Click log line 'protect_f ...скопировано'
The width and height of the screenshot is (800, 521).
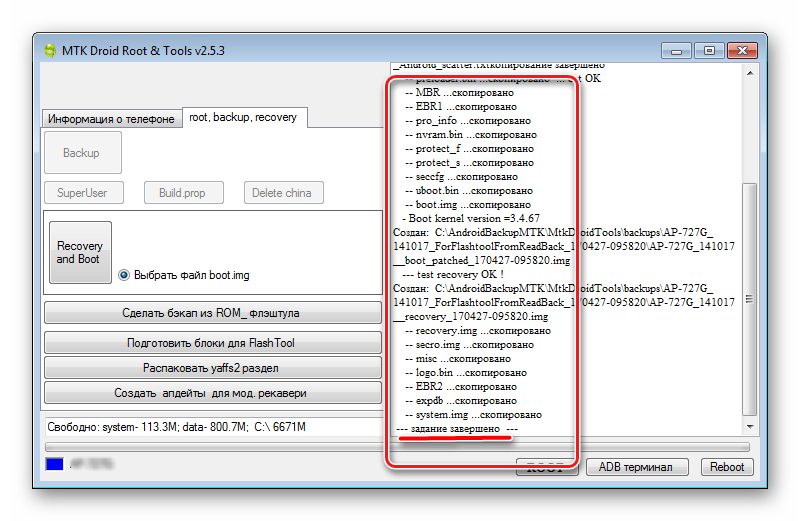tap(469, 149)
